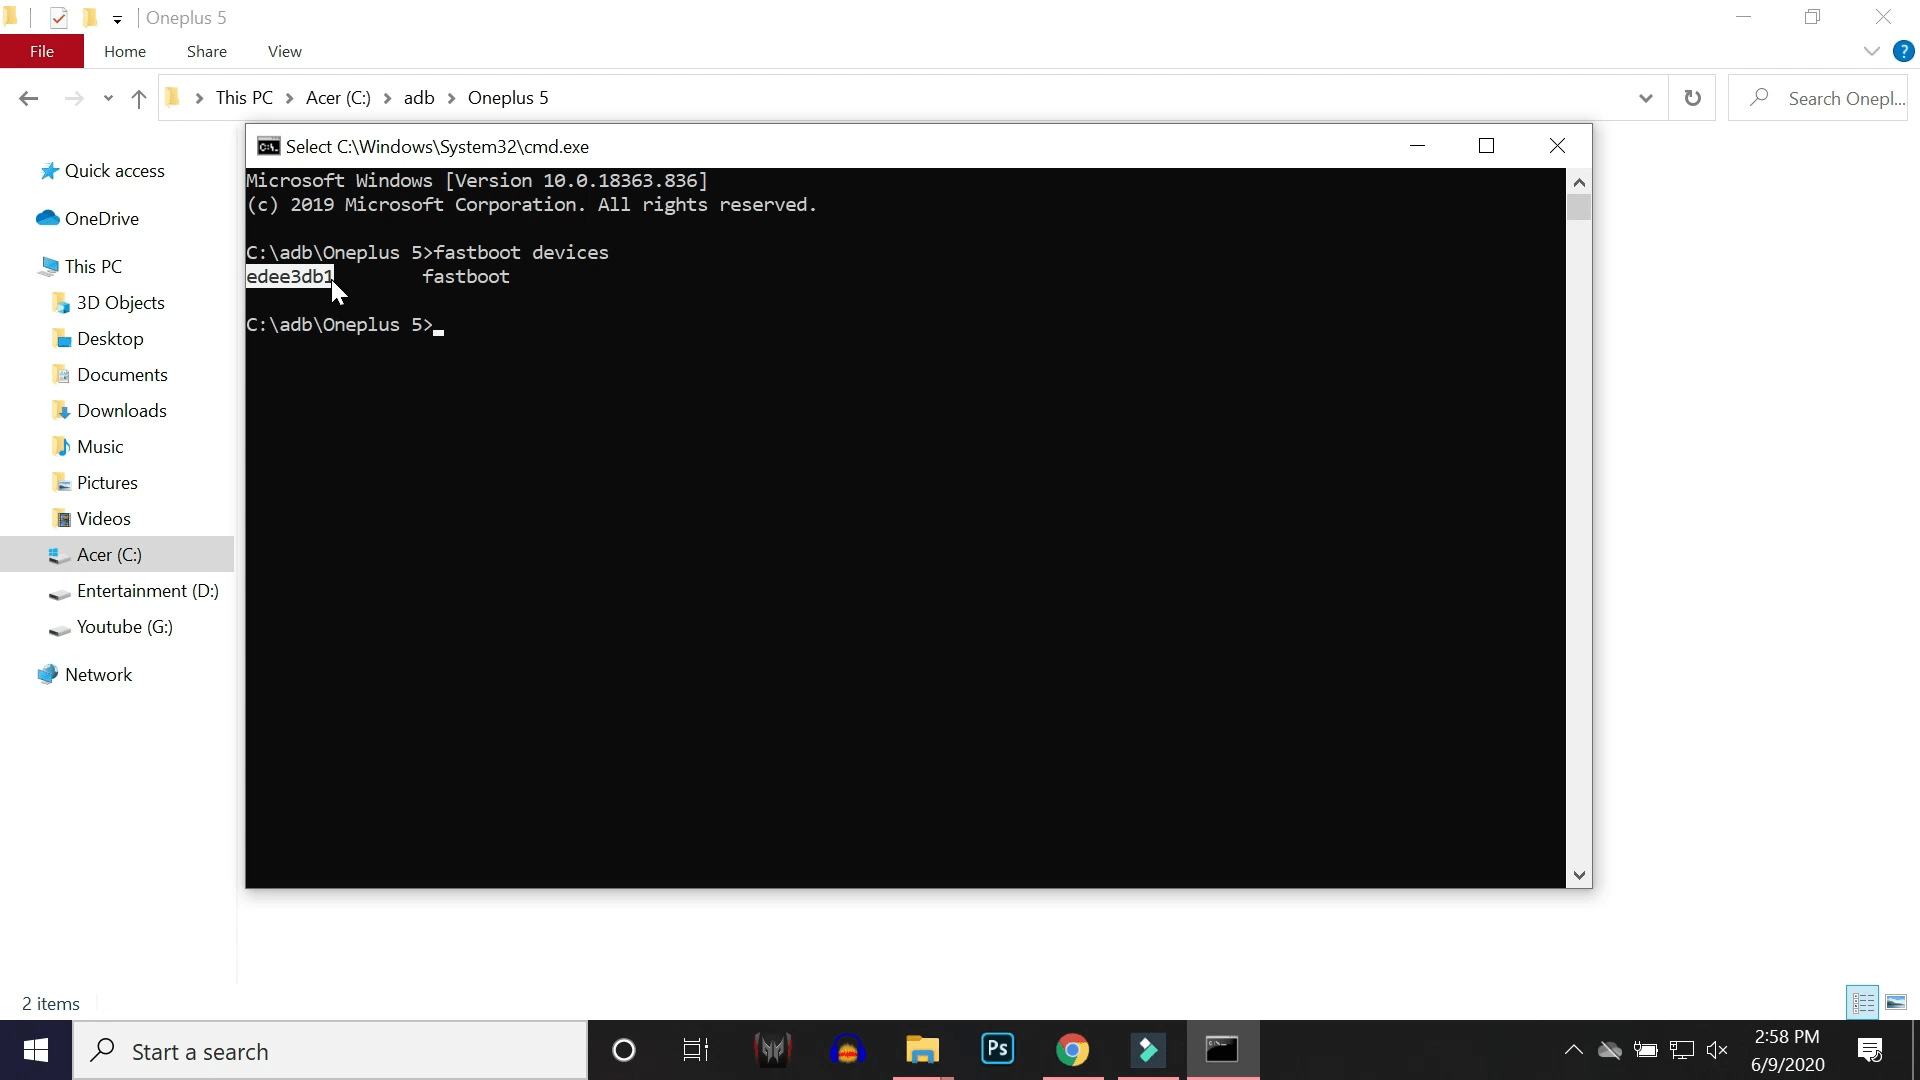Switch to the Home ribbon tab
Image resolution: width=1920 pixels, height=1080 pixels.
coord(125,51)
